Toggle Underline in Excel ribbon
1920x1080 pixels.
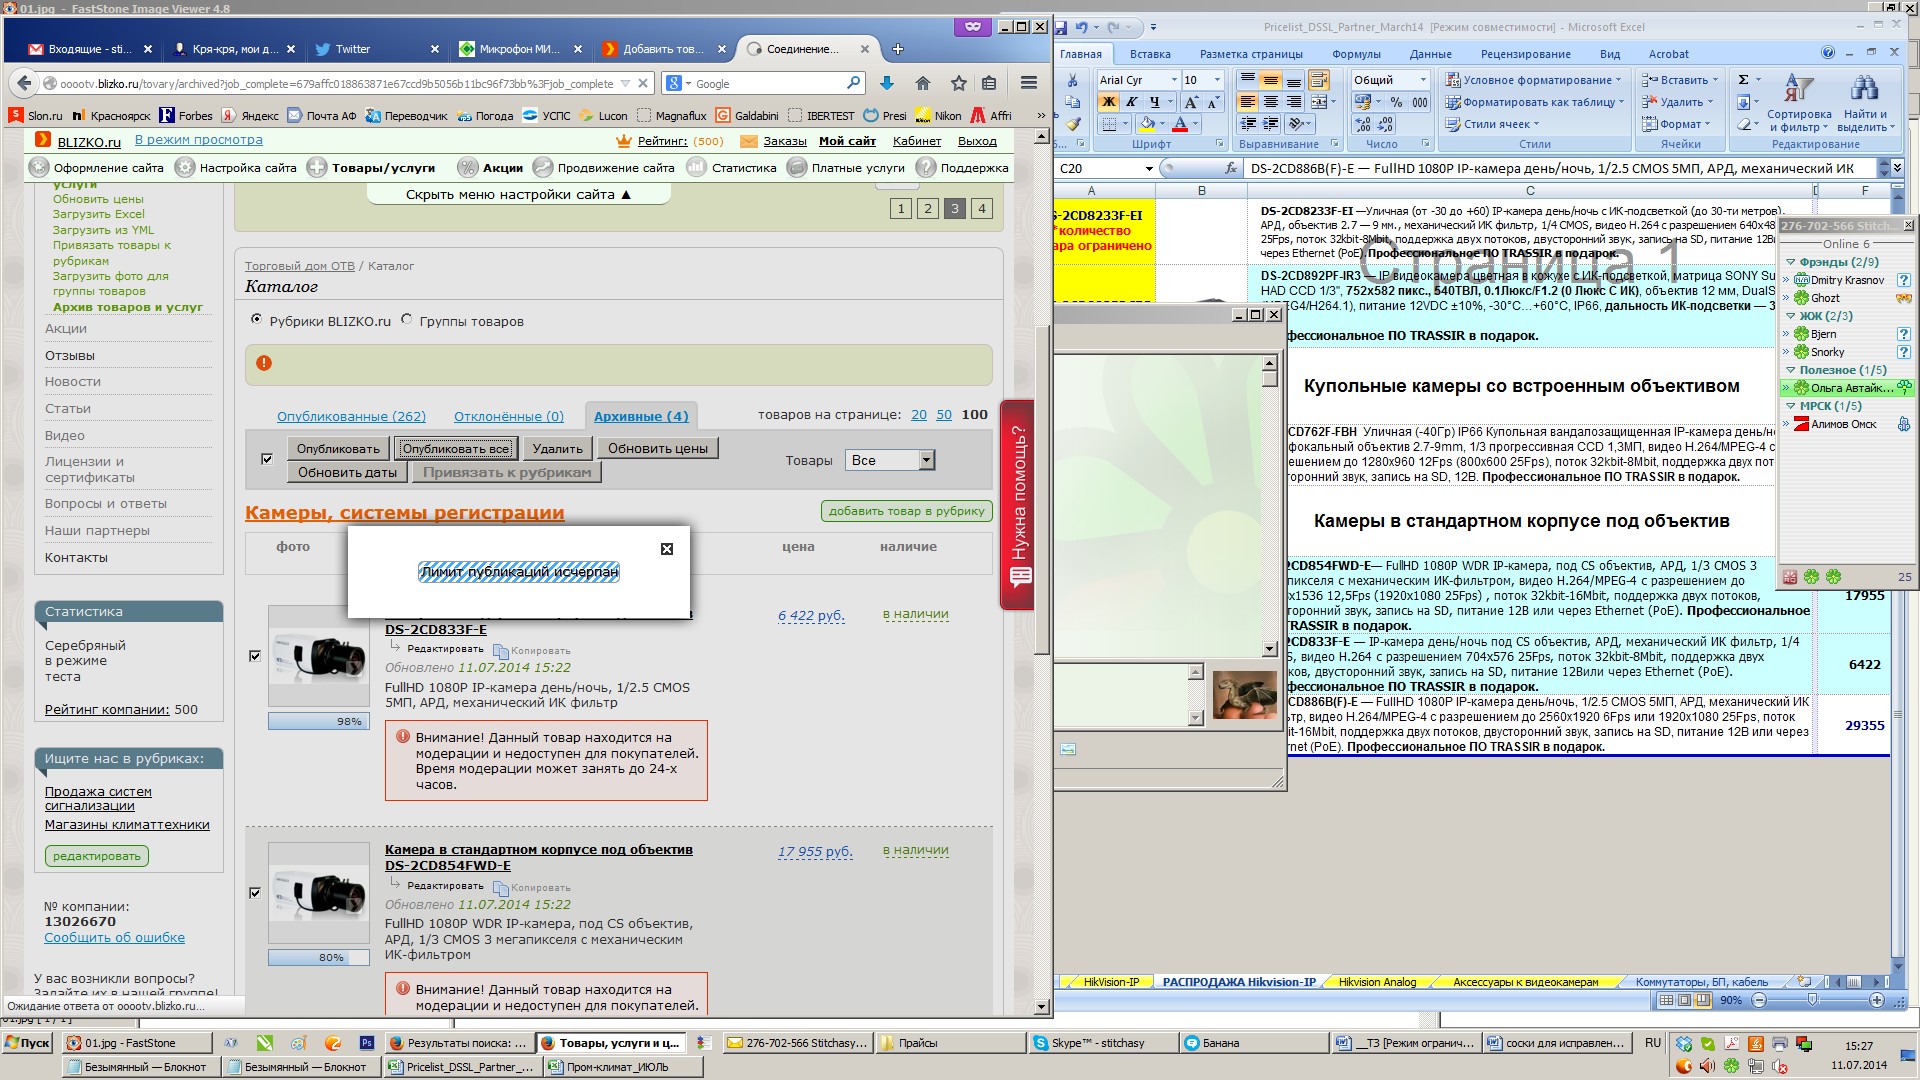point(1154,102)
